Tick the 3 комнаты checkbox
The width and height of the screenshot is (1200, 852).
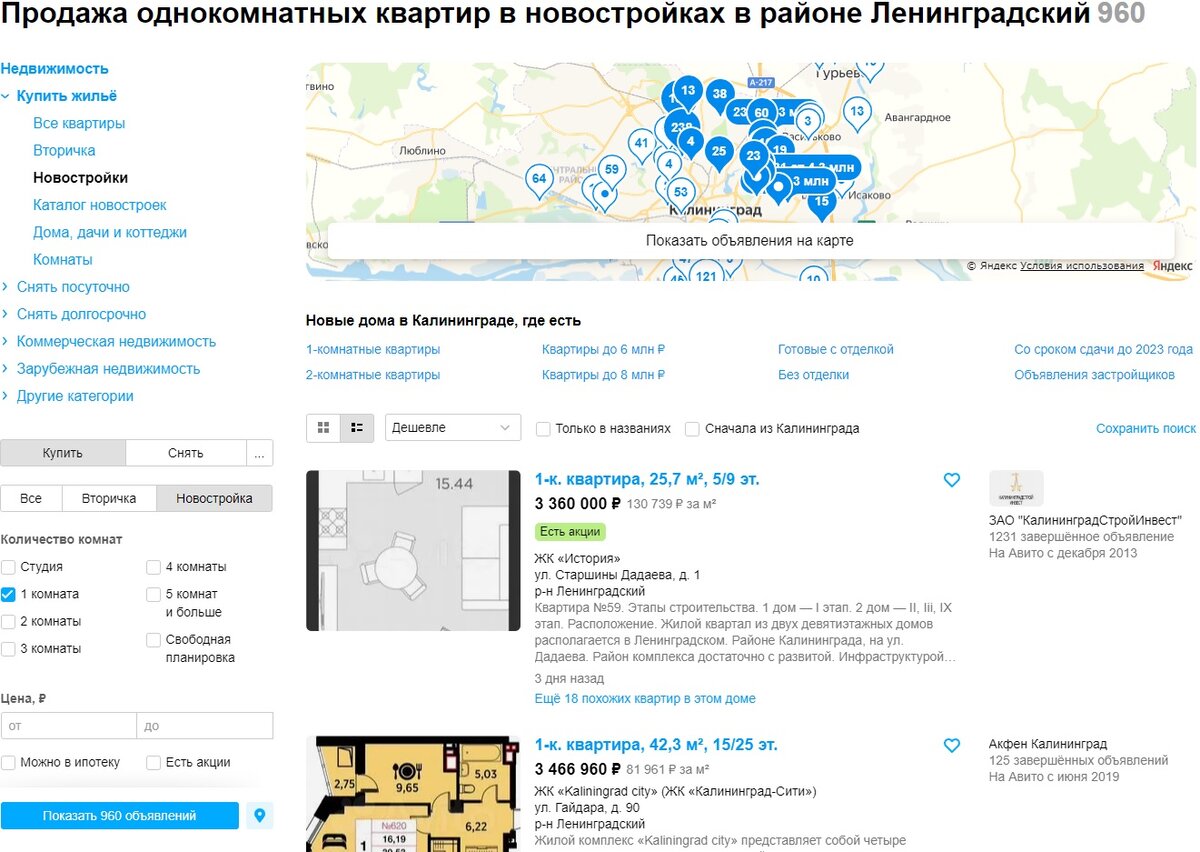point(8,649)
